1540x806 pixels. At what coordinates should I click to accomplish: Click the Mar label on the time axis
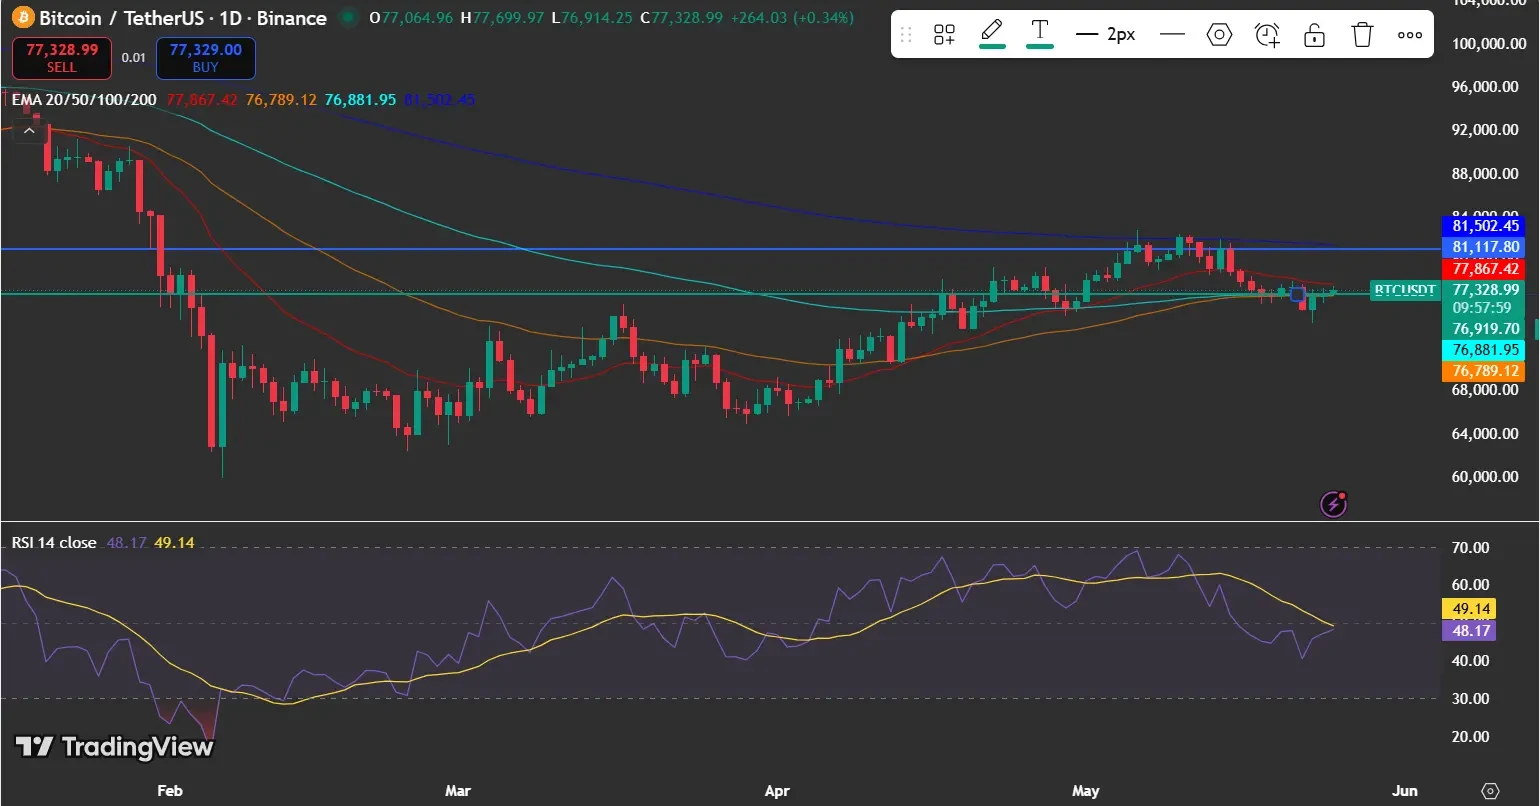(x=458, y=791)
